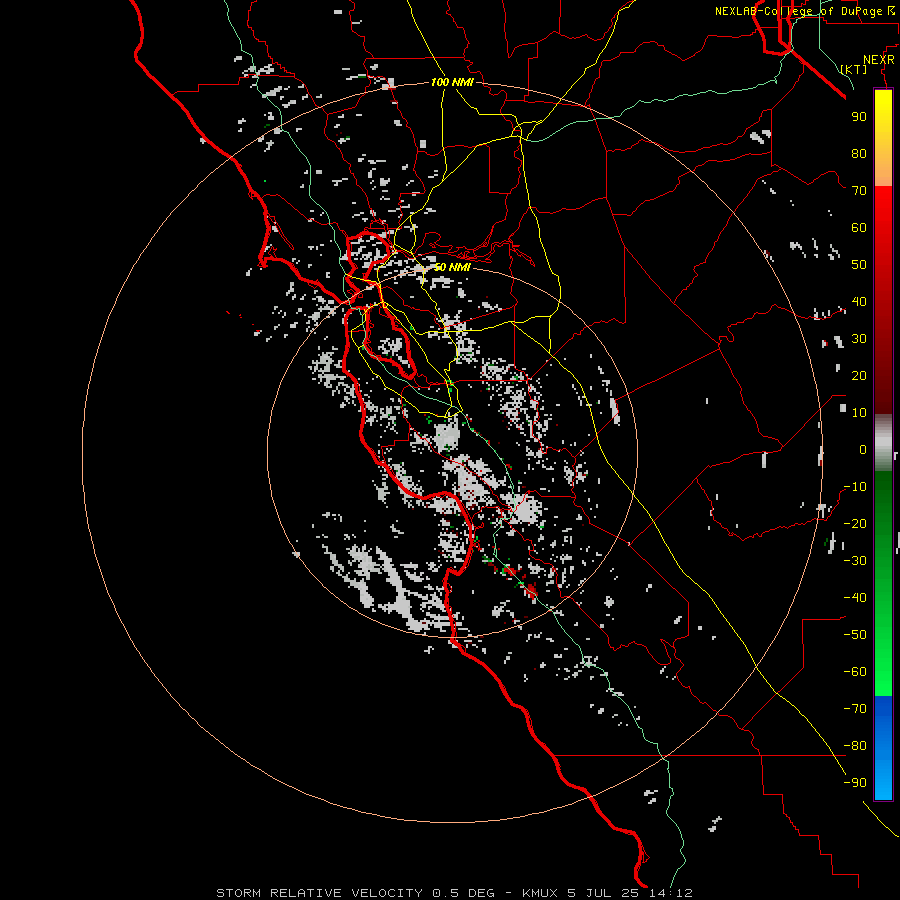Select the 20 value on the velocity scale

point(859,375)
